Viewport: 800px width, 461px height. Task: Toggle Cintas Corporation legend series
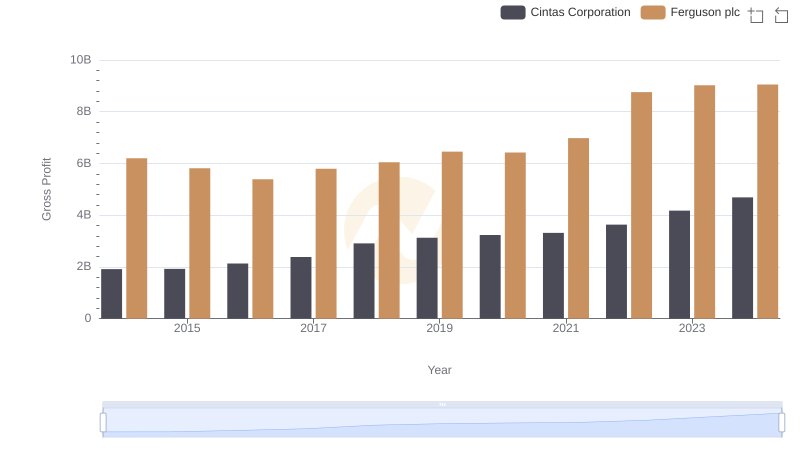(x=565, y=12)
